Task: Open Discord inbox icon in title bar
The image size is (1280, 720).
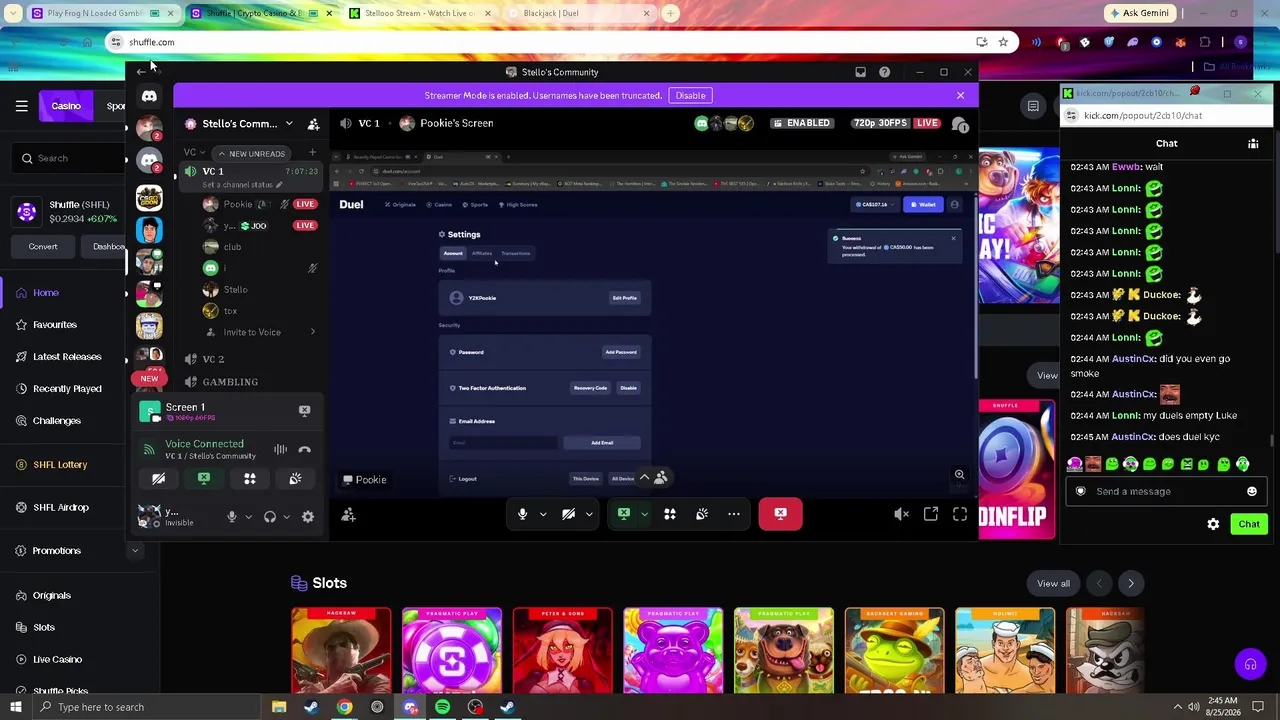Action: pyautogui.click(x=860, y=72)
